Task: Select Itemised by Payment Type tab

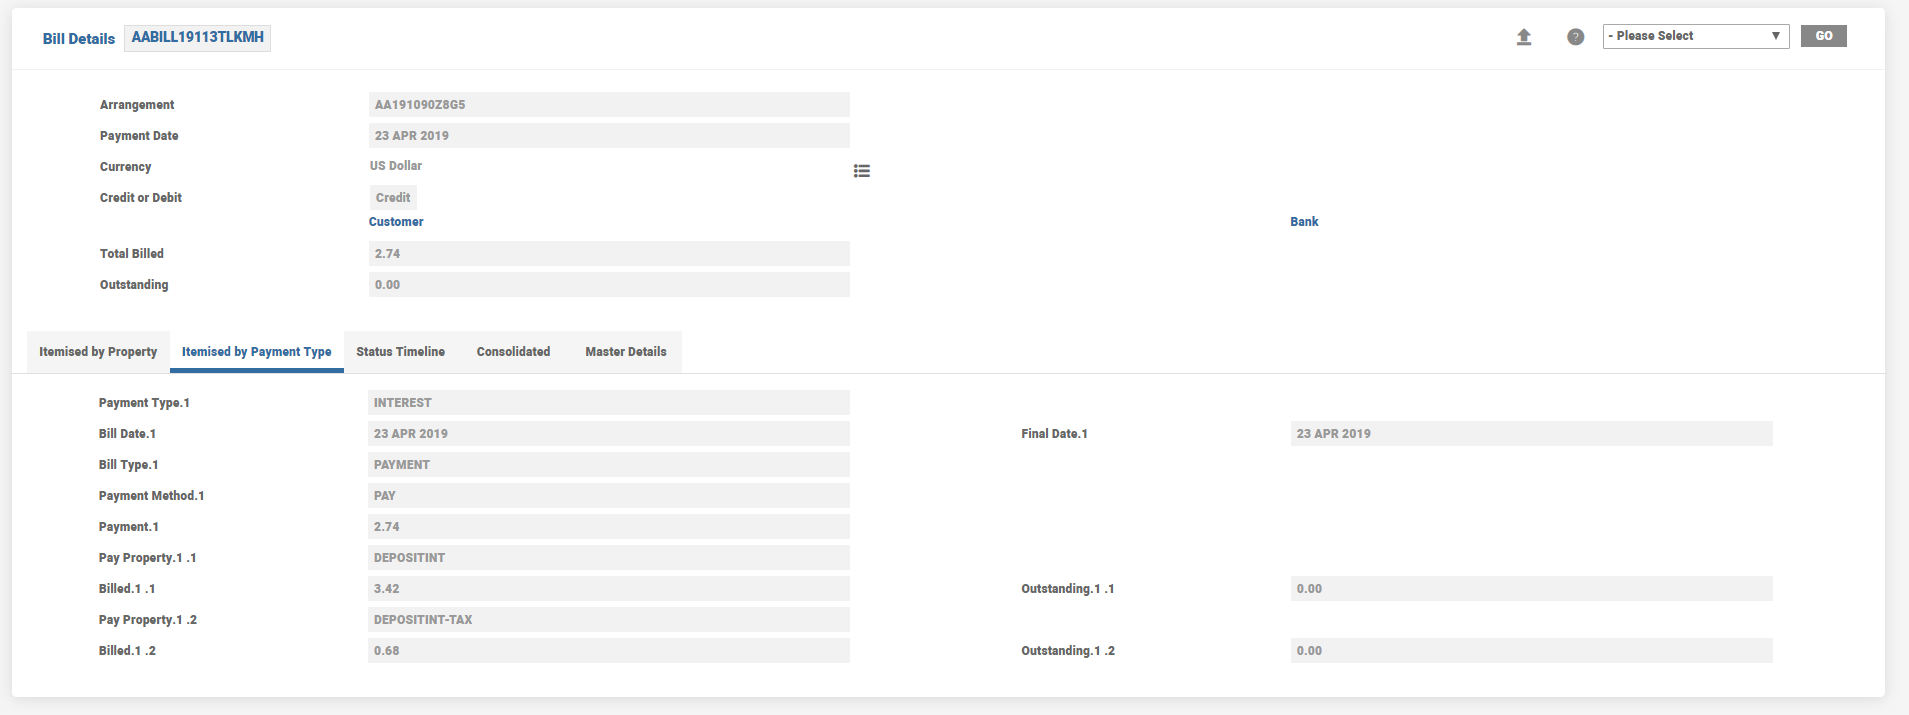Action: (x=256, y=352)
